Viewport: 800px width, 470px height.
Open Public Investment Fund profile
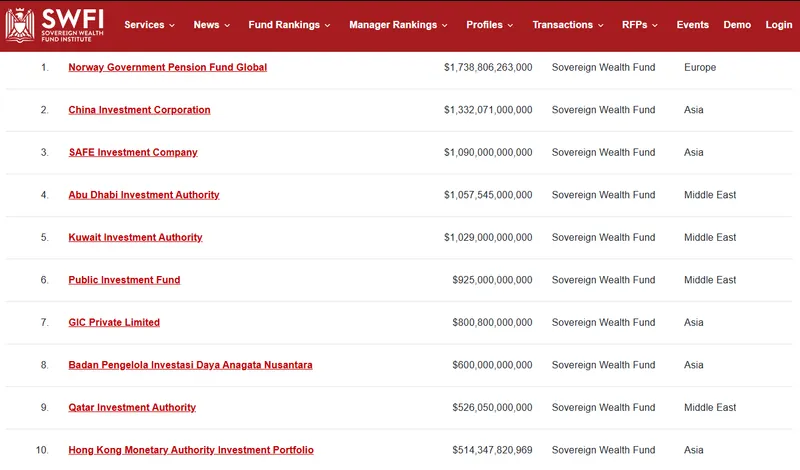(124, 280)
